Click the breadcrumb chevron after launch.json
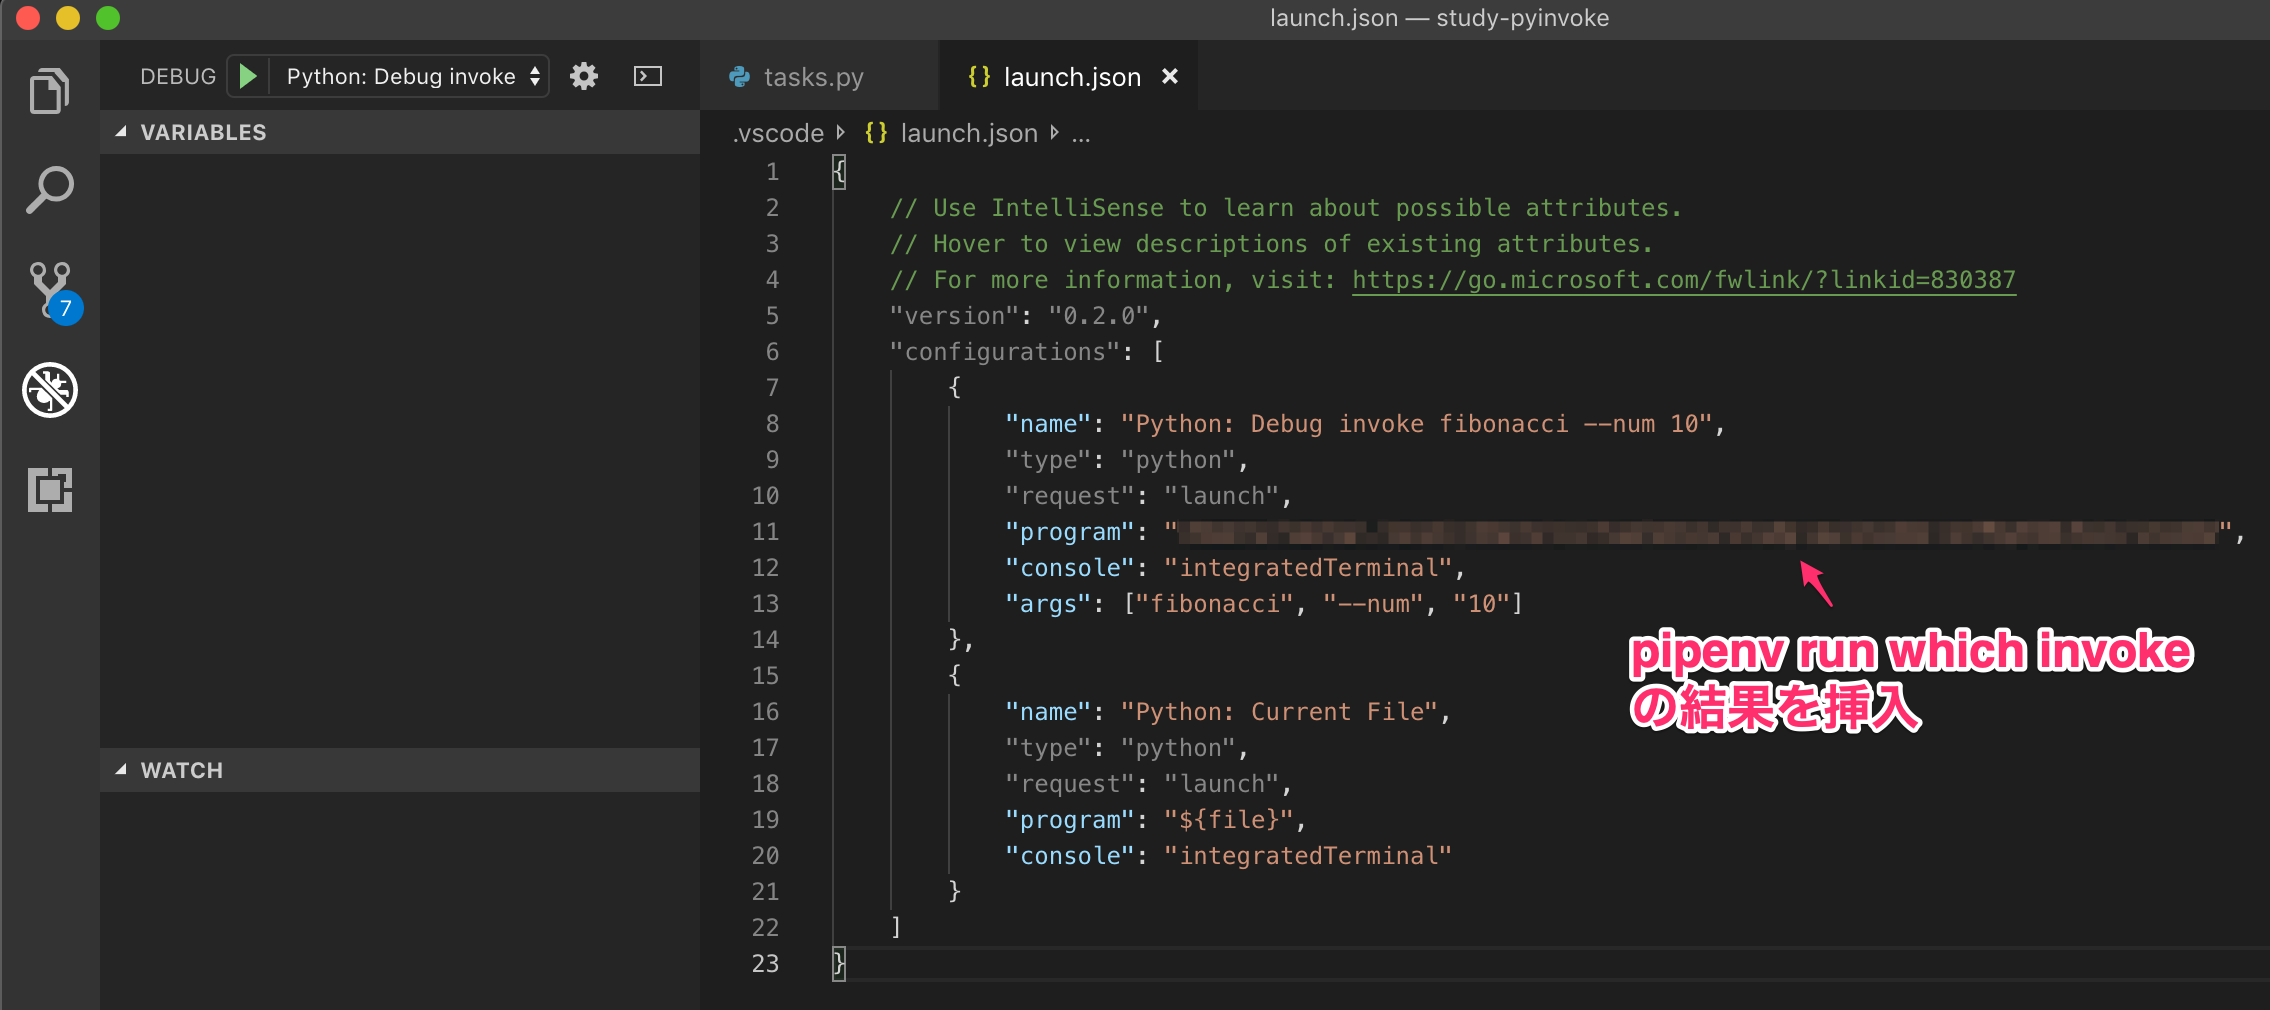This screenshot has width=2270, height=1010. [1055, 132]
